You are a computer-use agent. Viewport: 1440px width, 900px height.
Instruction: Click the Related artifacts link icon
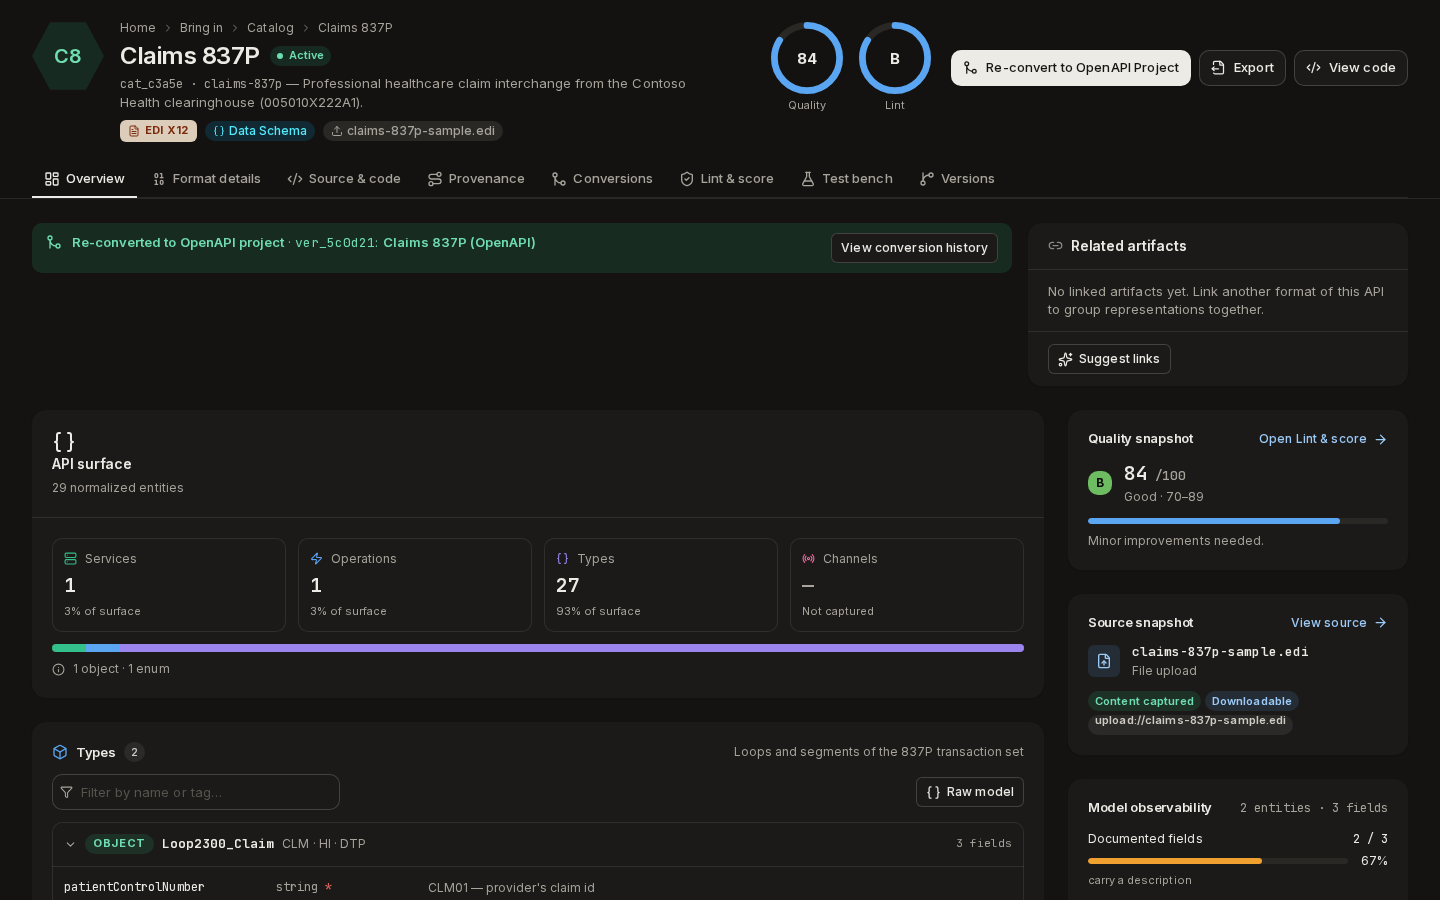[x=1055, y=246]
